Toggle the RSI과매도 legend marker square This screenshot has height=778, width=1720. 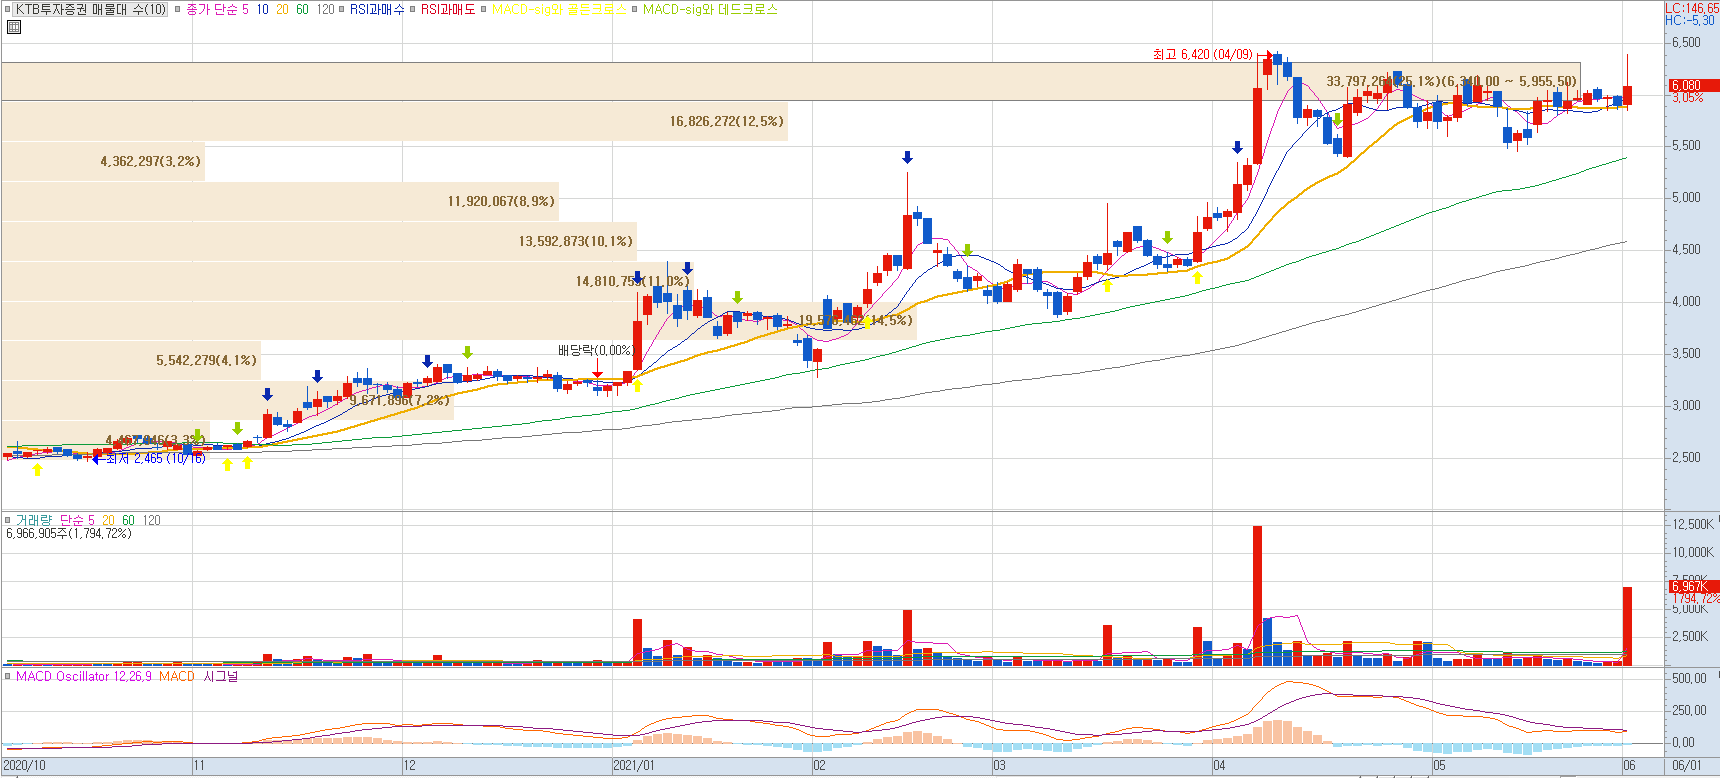click(x=412, y=9)
